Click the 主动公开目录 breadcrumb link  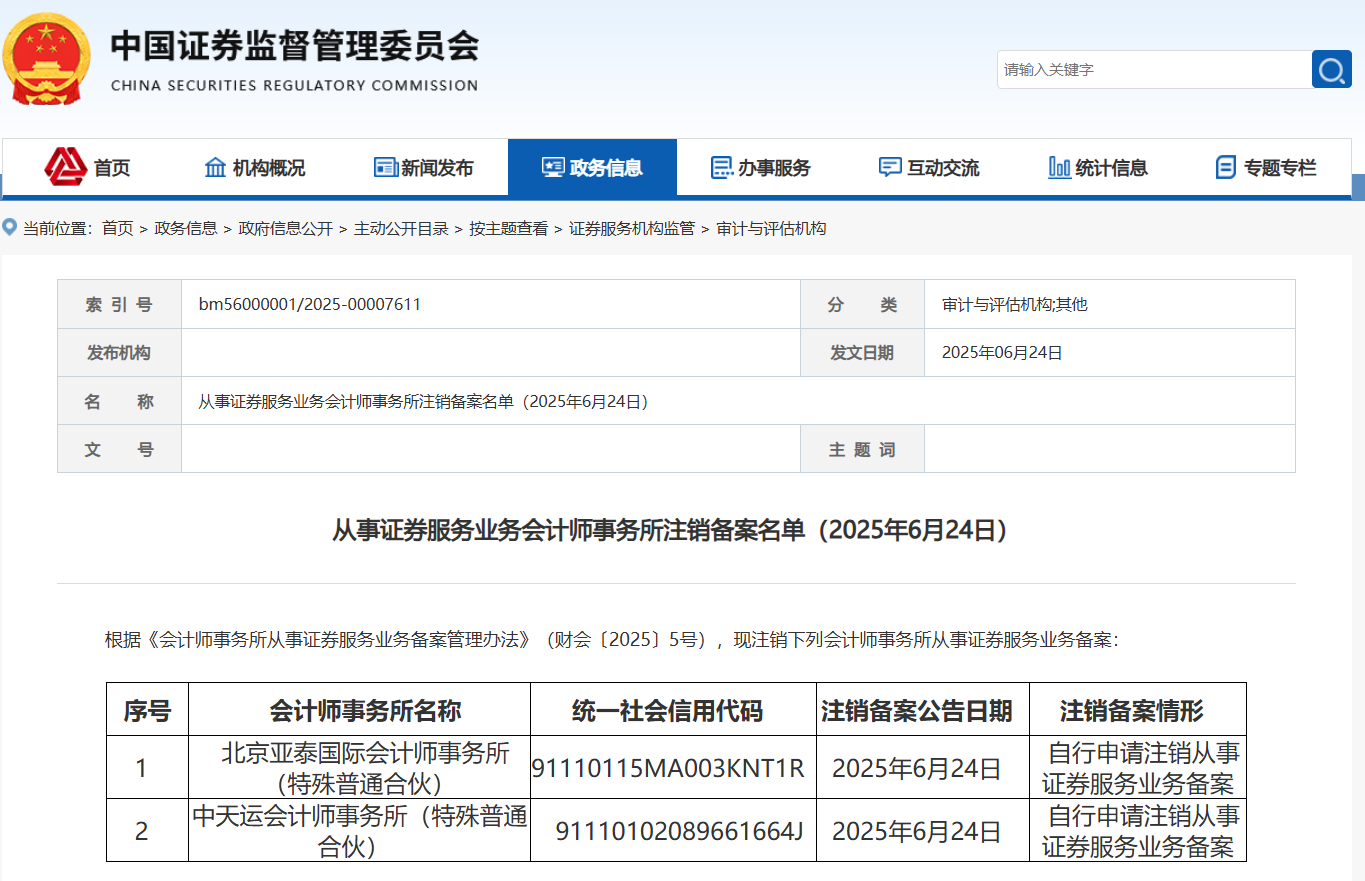coord(401,228)
